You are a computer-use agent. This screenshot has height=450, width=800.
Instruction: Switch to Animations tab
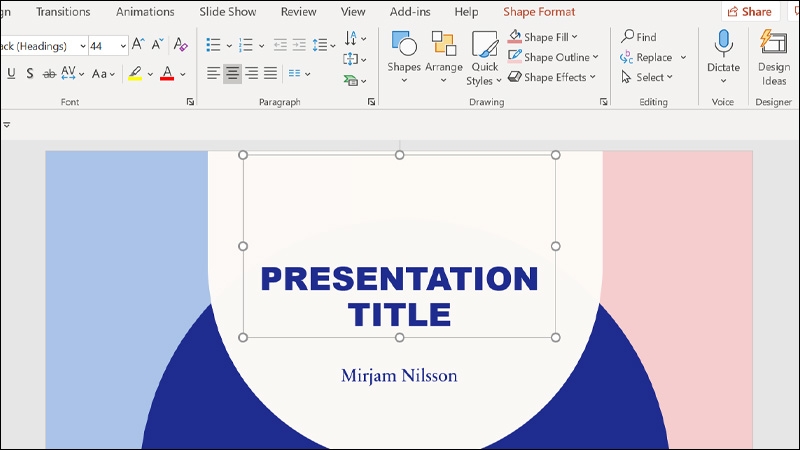[145, 12]
